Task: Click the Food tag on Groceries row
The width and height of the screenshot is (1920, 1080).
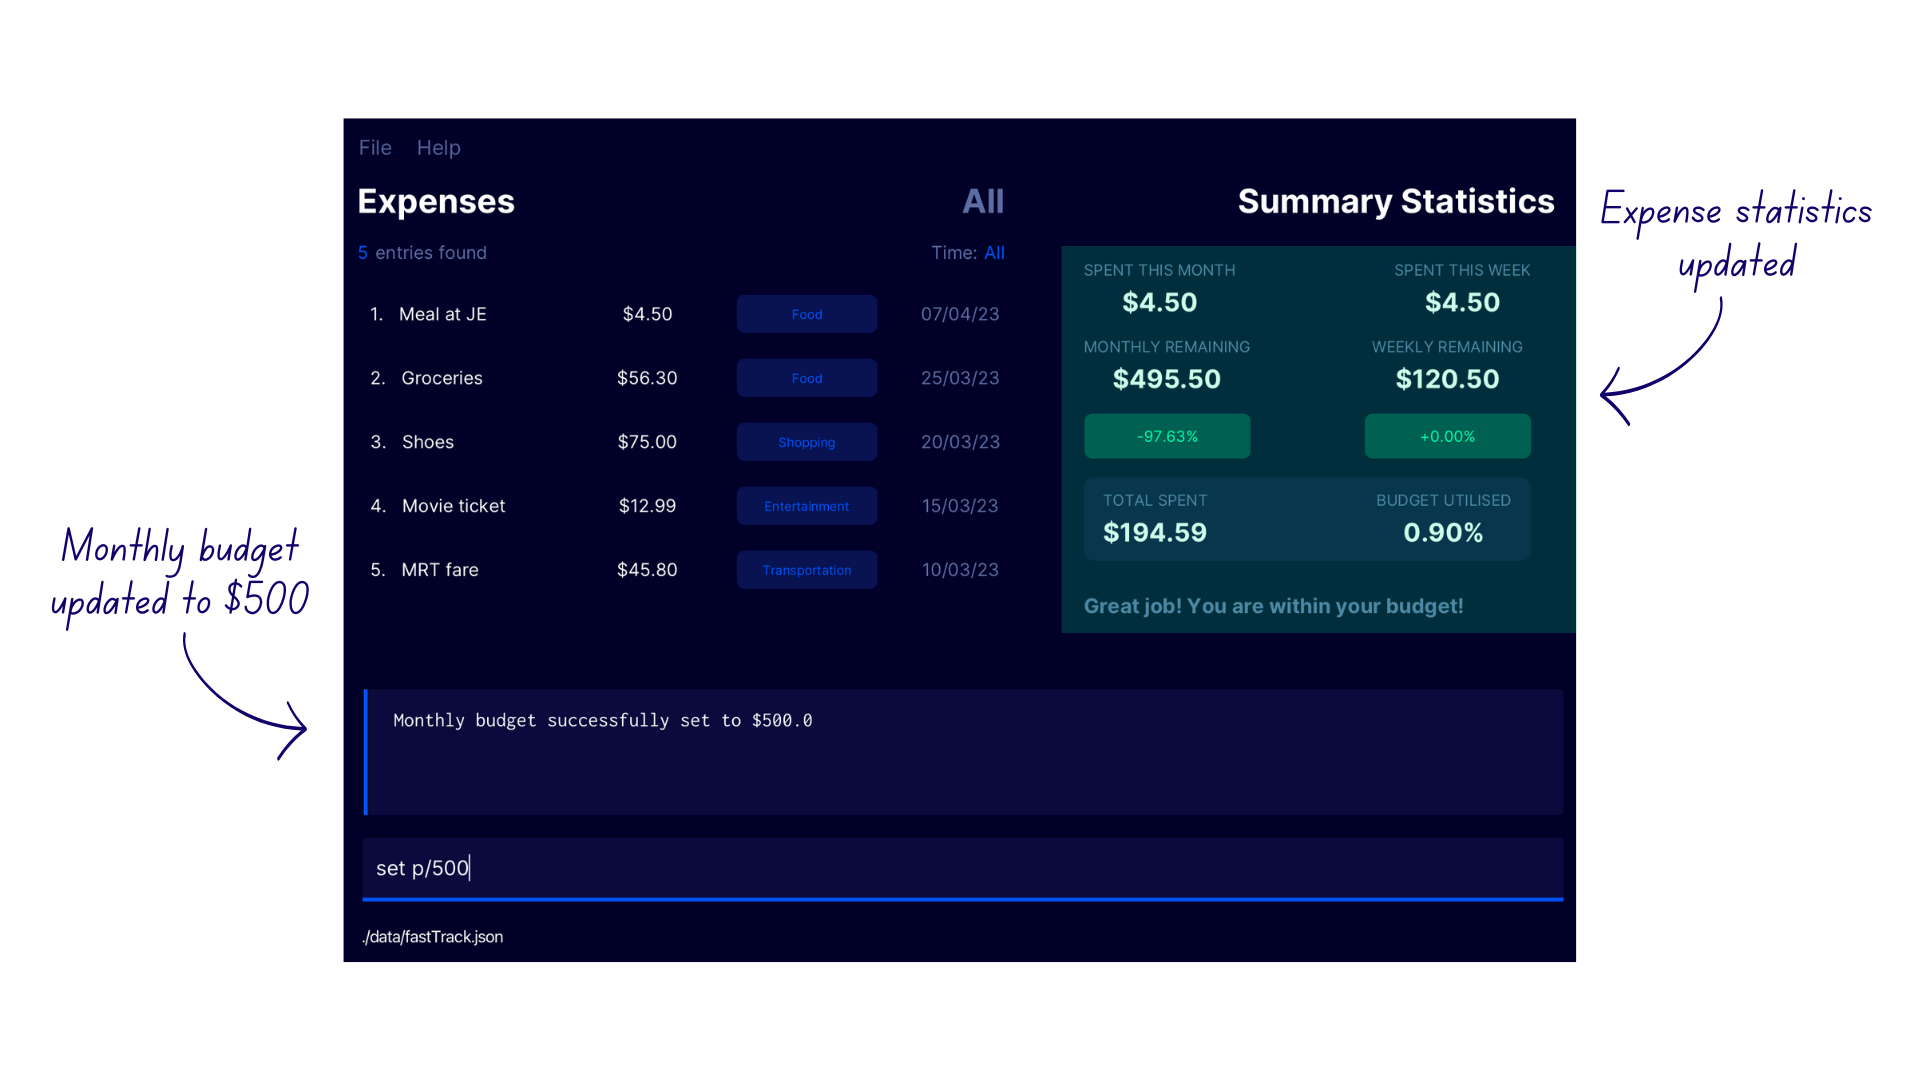Action: 807,378
